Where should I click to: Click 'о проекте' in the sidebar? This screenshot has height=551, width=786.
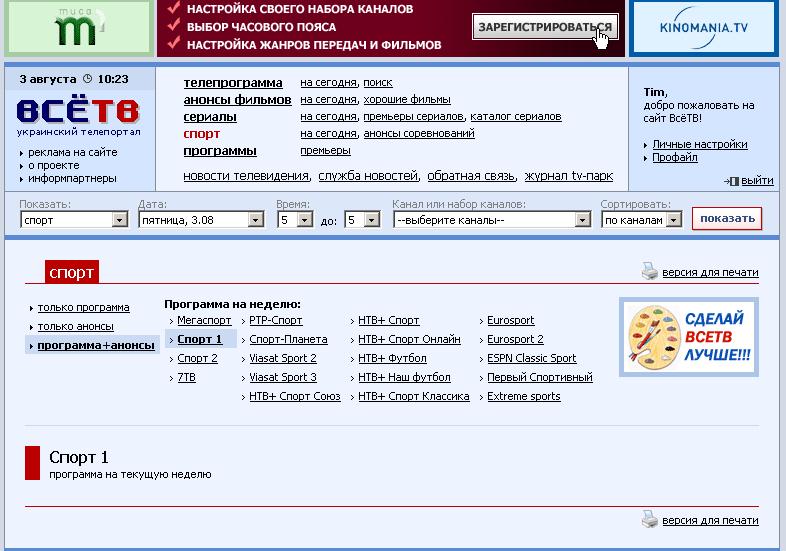[x=54, y=165]
